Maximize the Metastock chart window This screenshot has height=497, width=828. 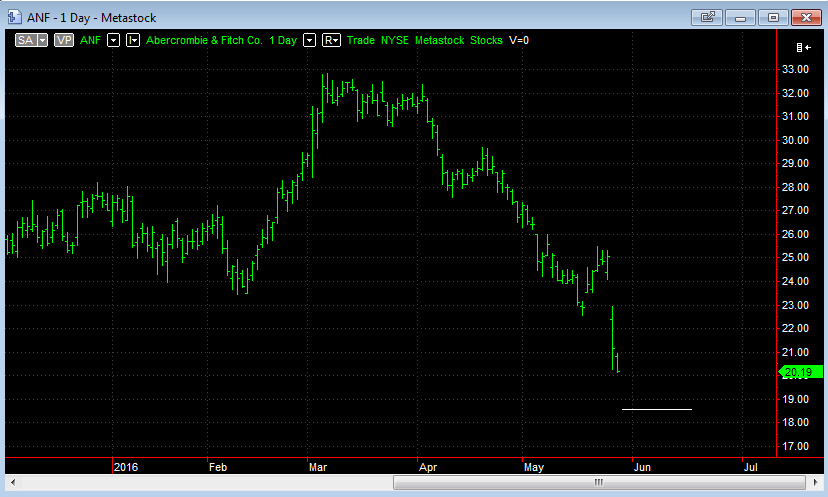tap(773, 17)
